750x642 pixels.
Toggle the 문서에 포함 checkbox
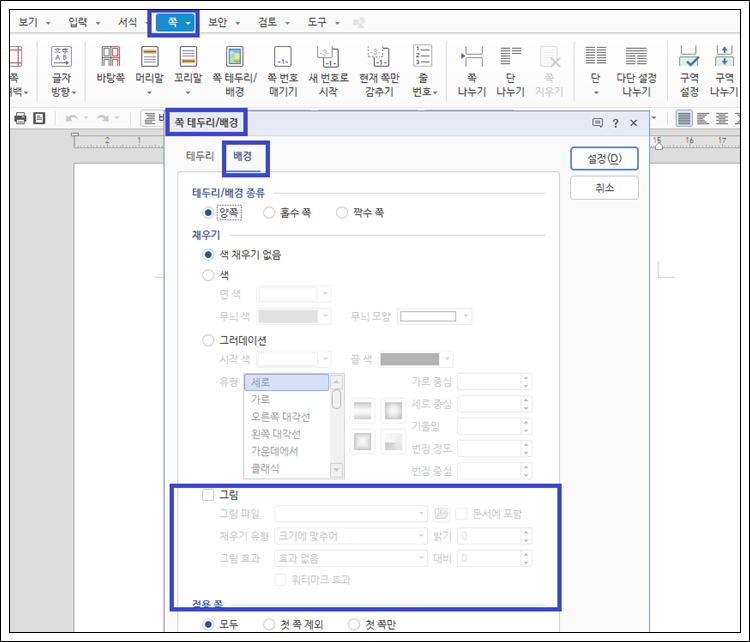point(461,514)
